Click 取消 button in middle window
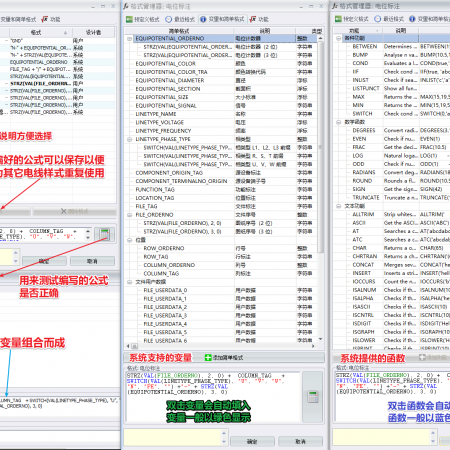Image resolution: width=450 pixels, height=450 pixels. [x=300, y=442]
